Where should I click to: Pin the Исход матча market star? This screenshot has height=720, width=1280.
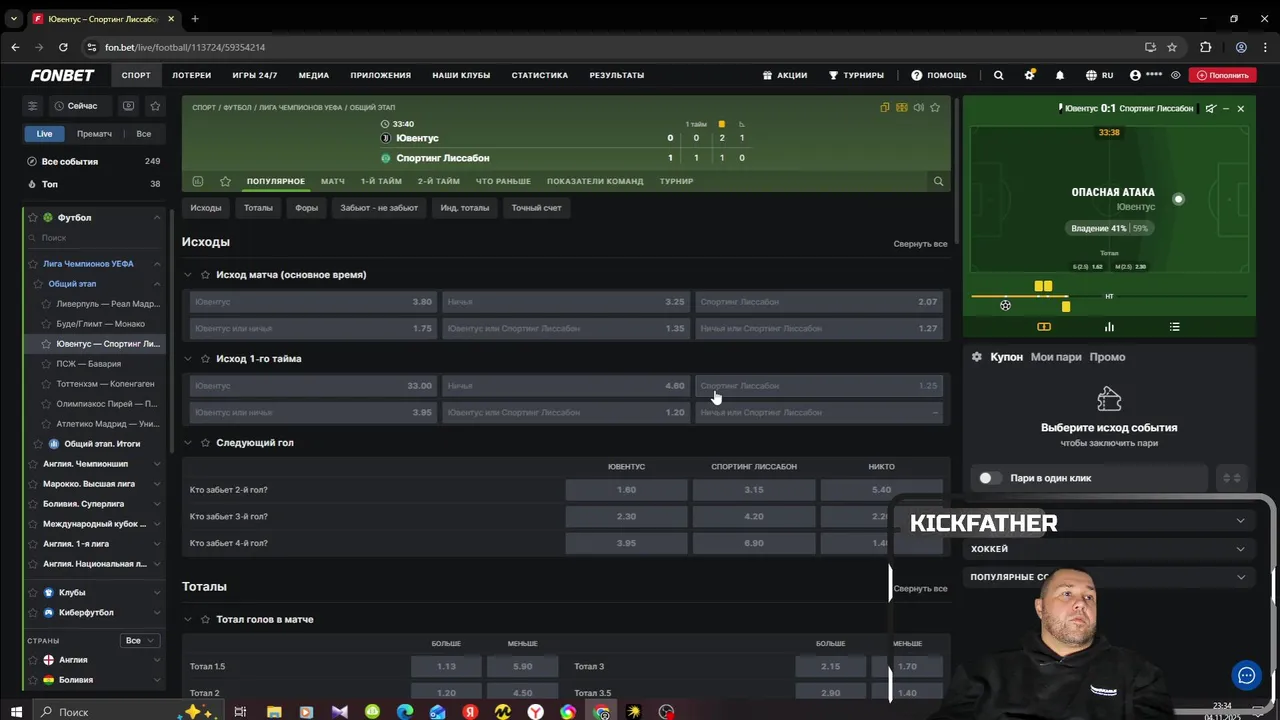[x=205, y=274]
